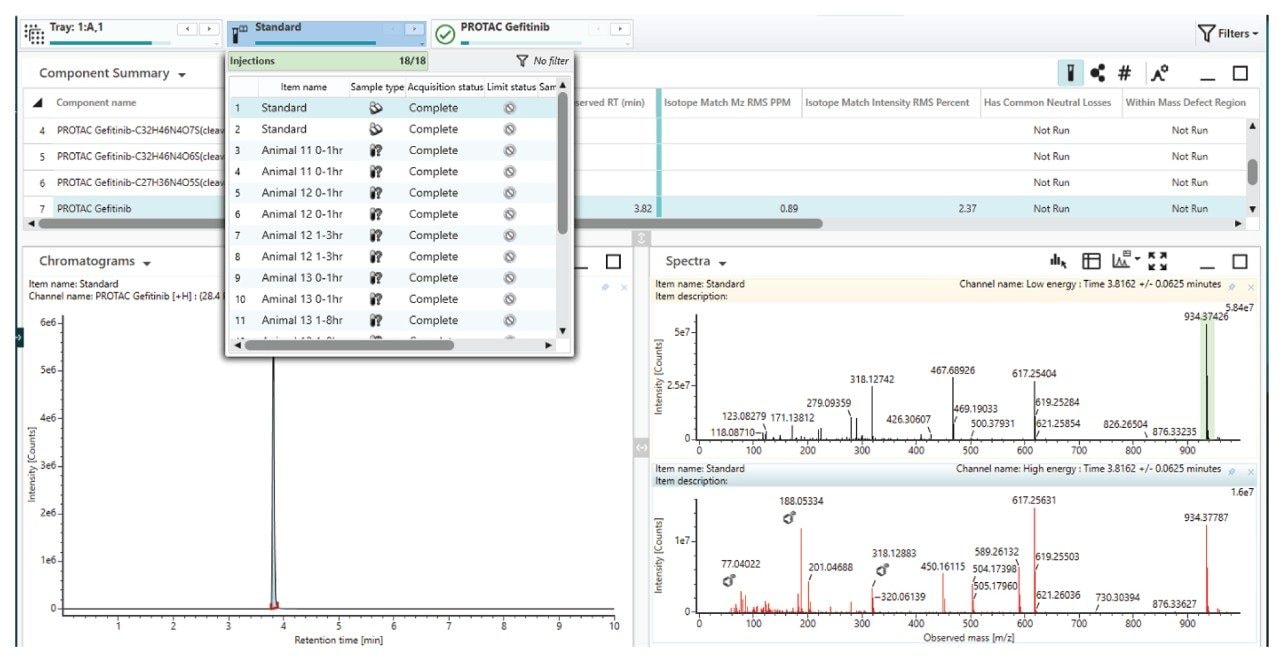Expand the collapsed left side panel arrow
Screen dimensions: 1280x664
click(19, 339)
